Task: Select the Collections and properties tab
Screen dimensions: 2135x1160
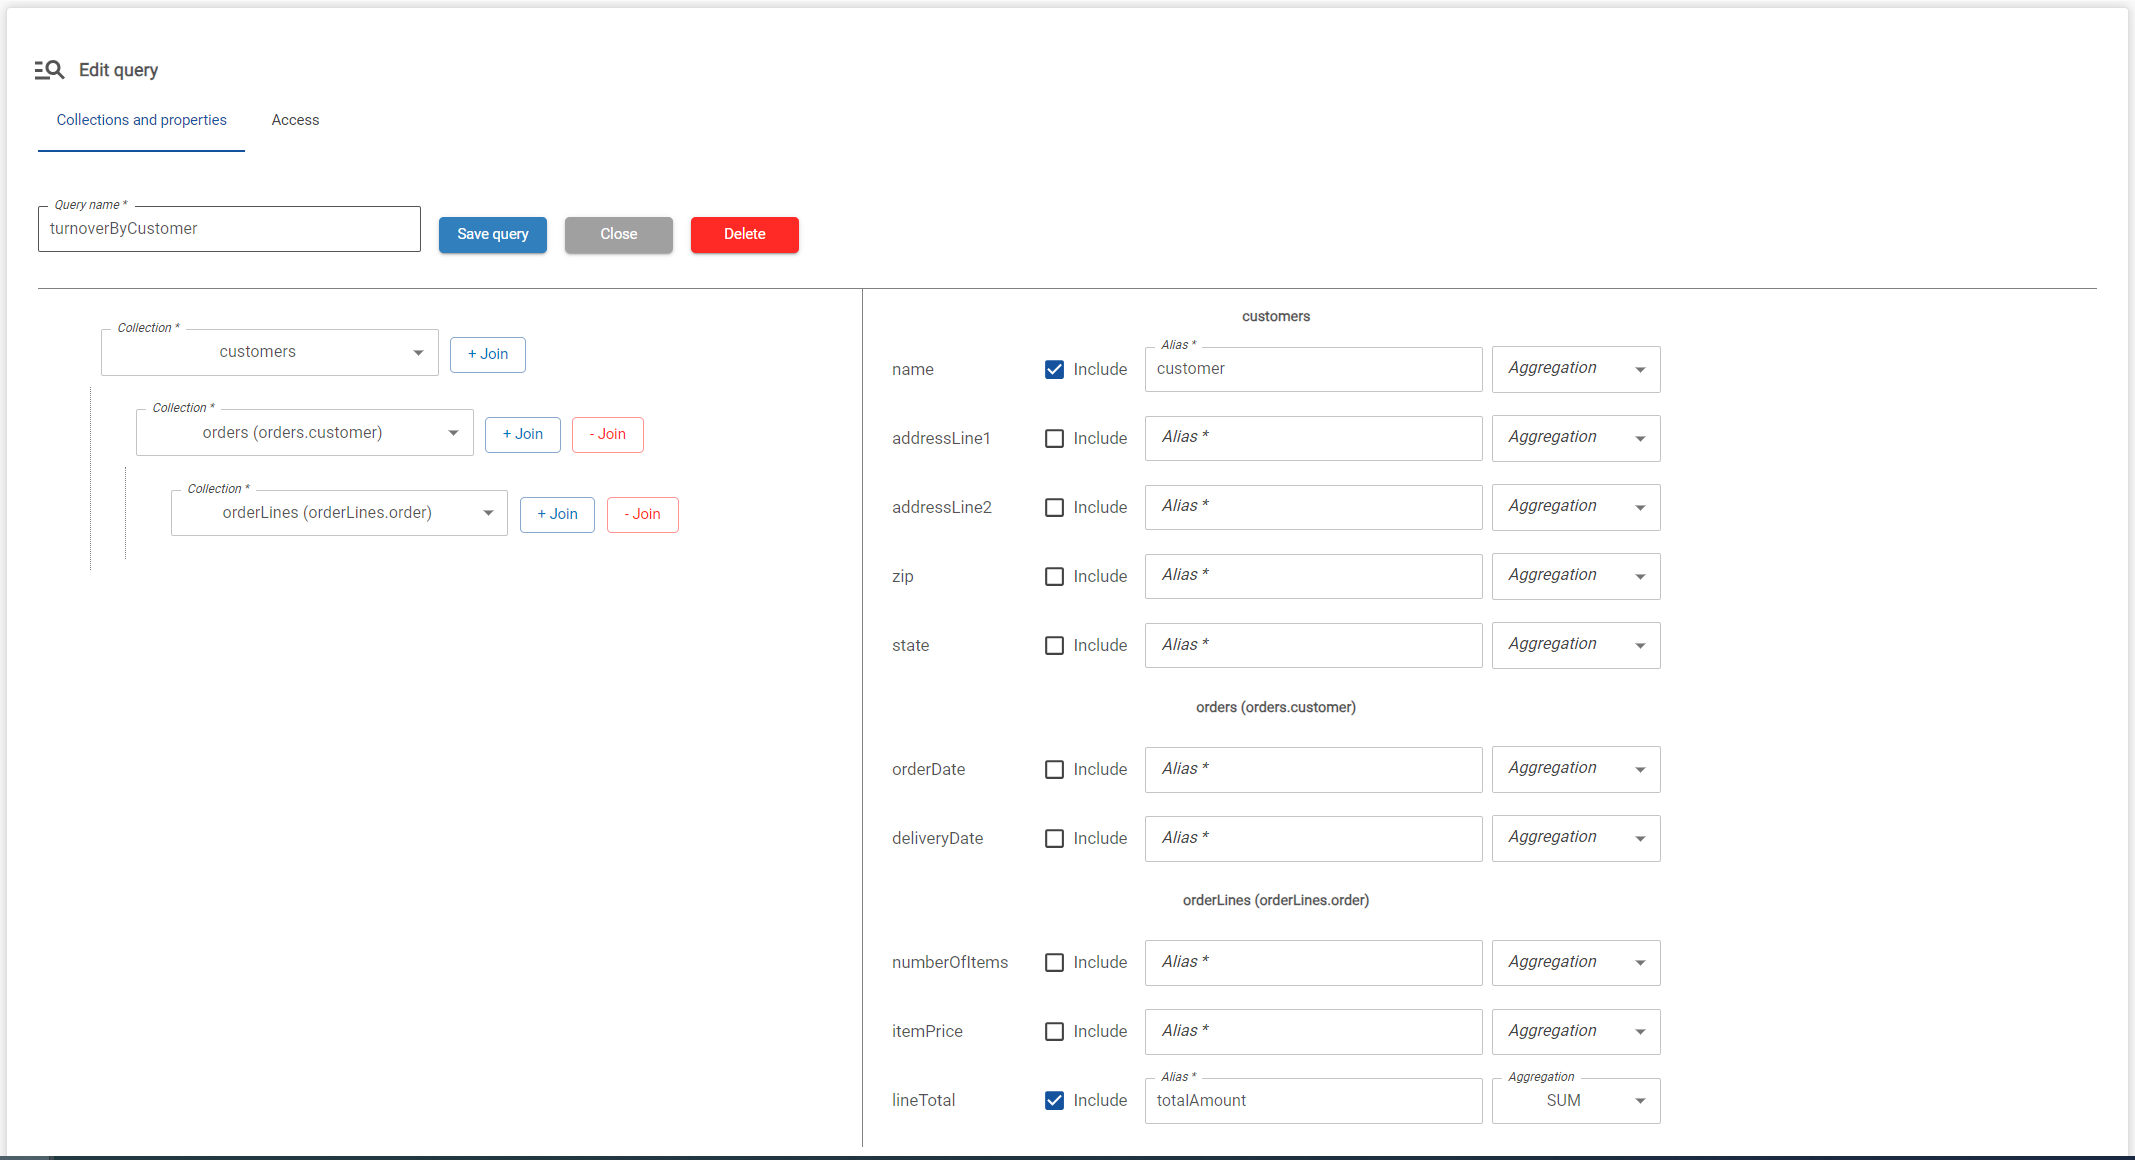Action: [x=141, y=119]
